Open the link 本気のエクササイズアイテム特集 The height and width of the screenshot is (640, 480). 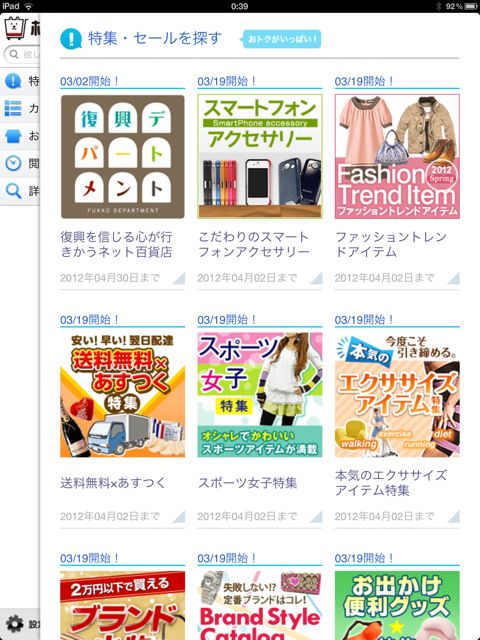(391, 482)
